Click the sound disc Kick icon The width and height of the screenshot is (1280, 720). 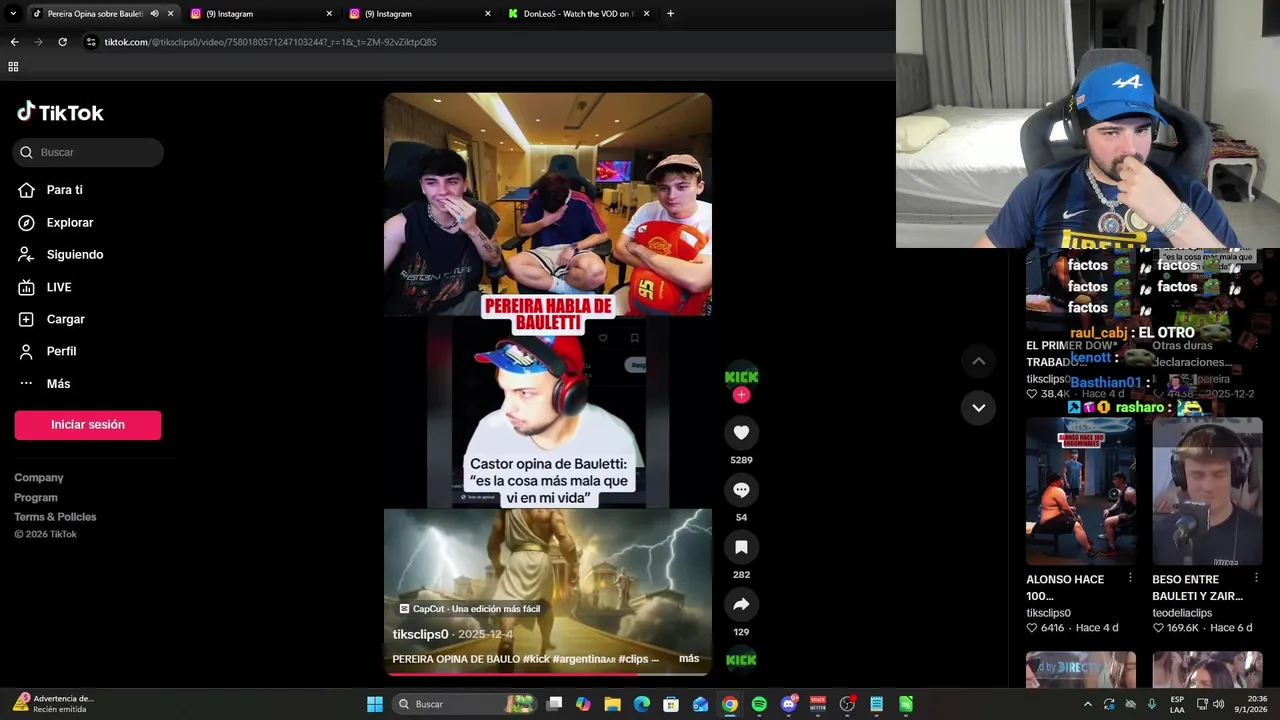pos(741,660)
